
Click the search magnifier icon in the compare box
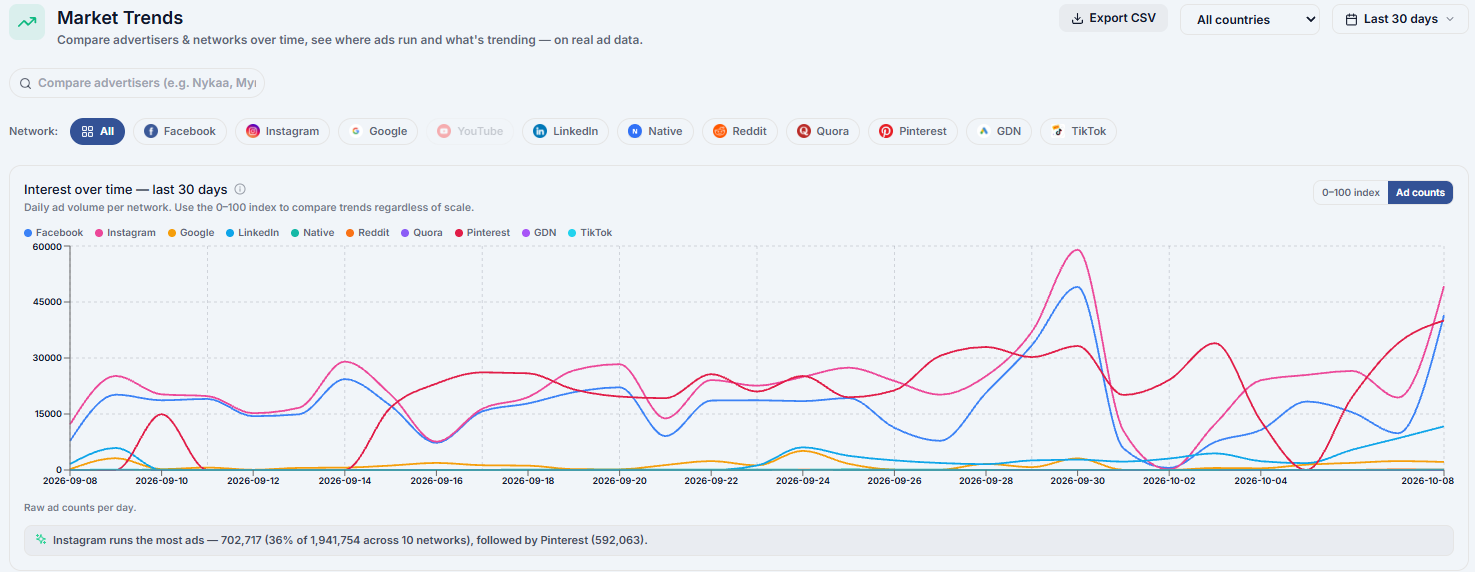(x=26, y=83)
